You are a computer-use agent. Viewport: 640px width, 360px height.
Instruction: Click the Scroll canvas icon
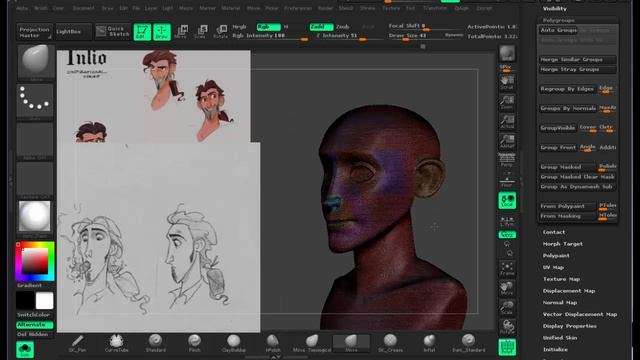(x=507, y=82)
